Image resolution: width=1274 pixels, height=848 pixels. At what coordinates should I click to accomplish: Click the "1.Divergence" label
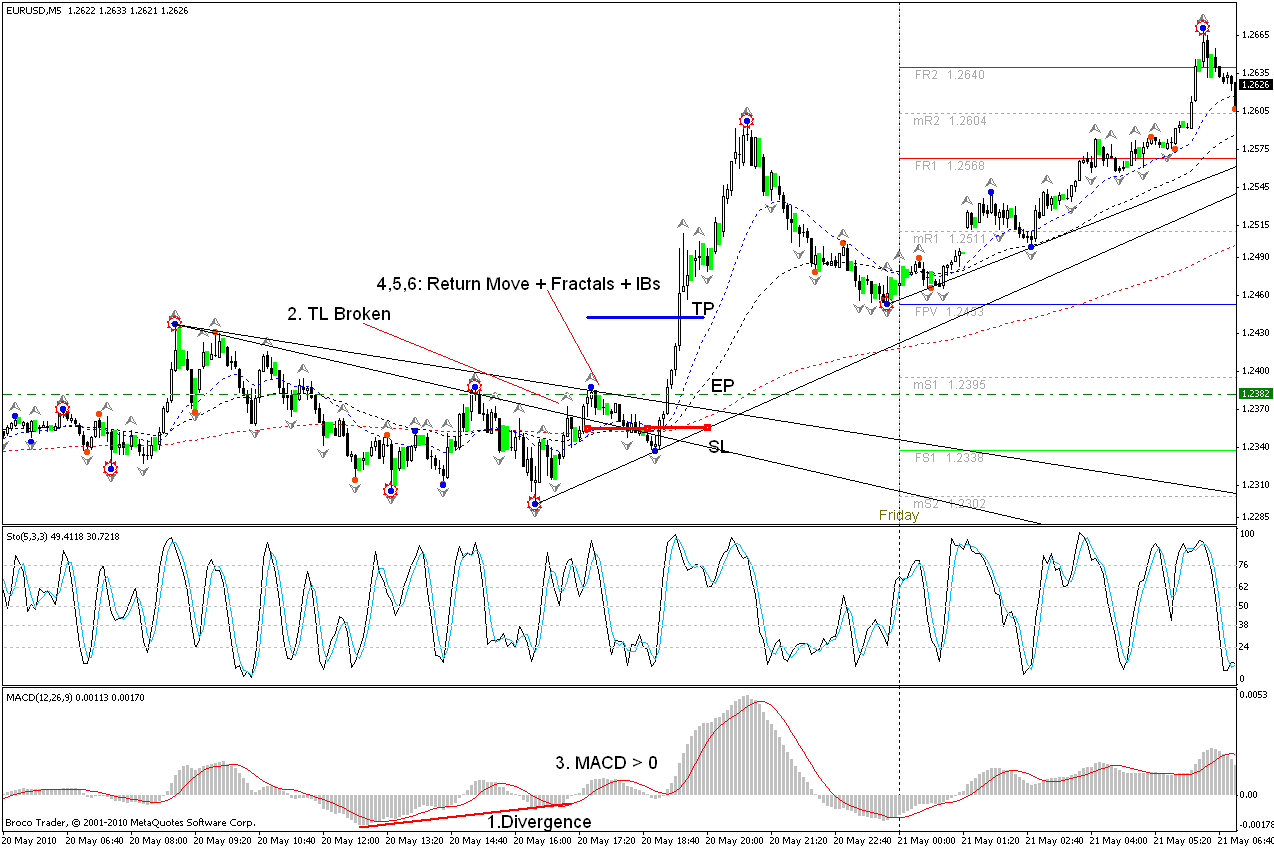[538, 822]
